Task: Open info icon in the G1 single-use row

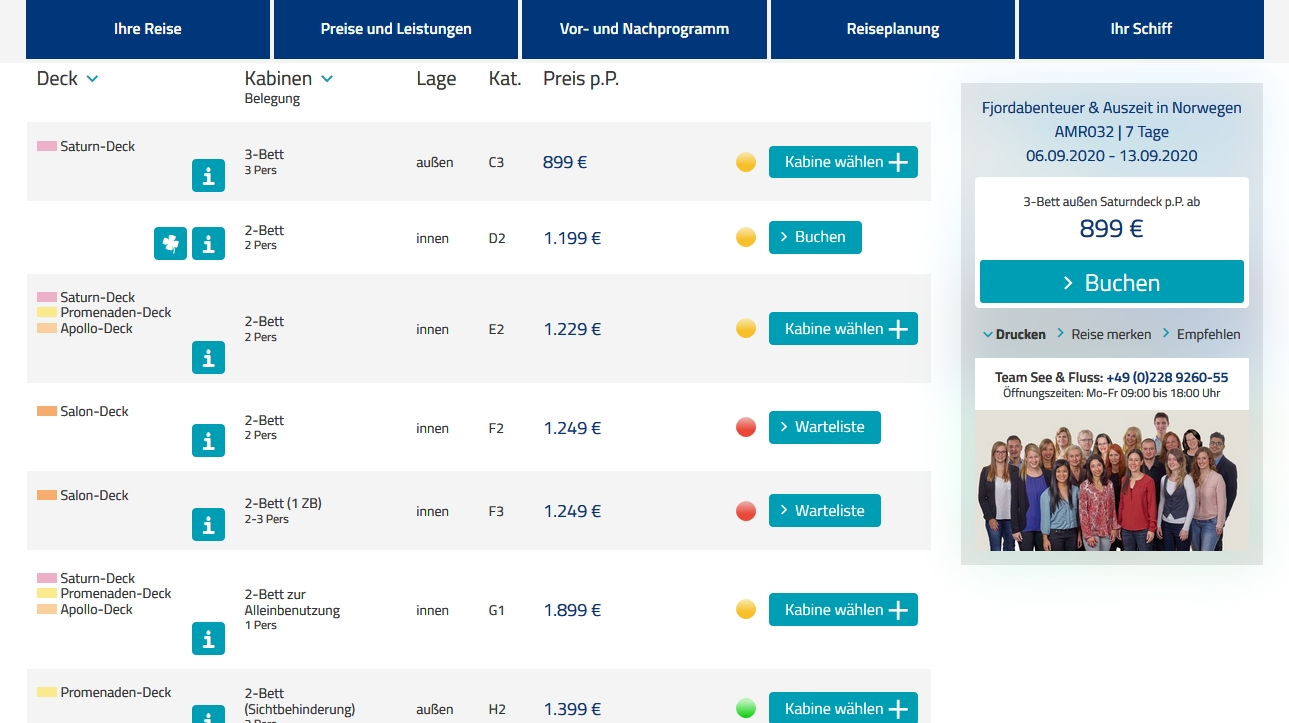Action: click(x=208, y=638)
